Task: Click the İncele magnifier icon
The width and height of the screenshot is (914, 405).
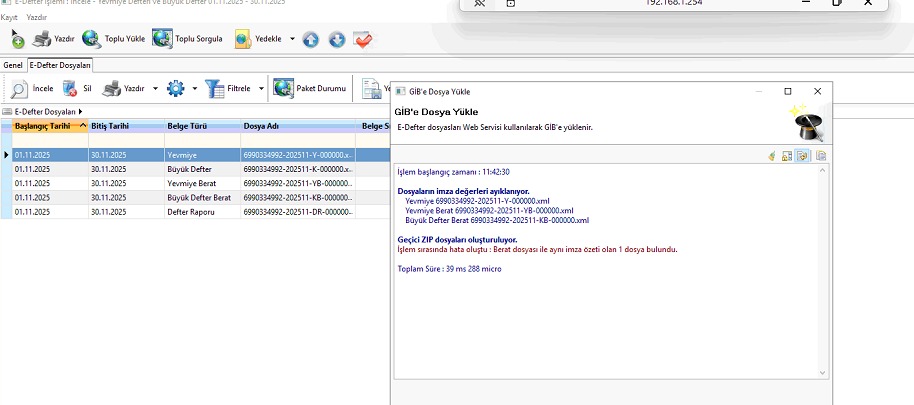Action: 19,89
